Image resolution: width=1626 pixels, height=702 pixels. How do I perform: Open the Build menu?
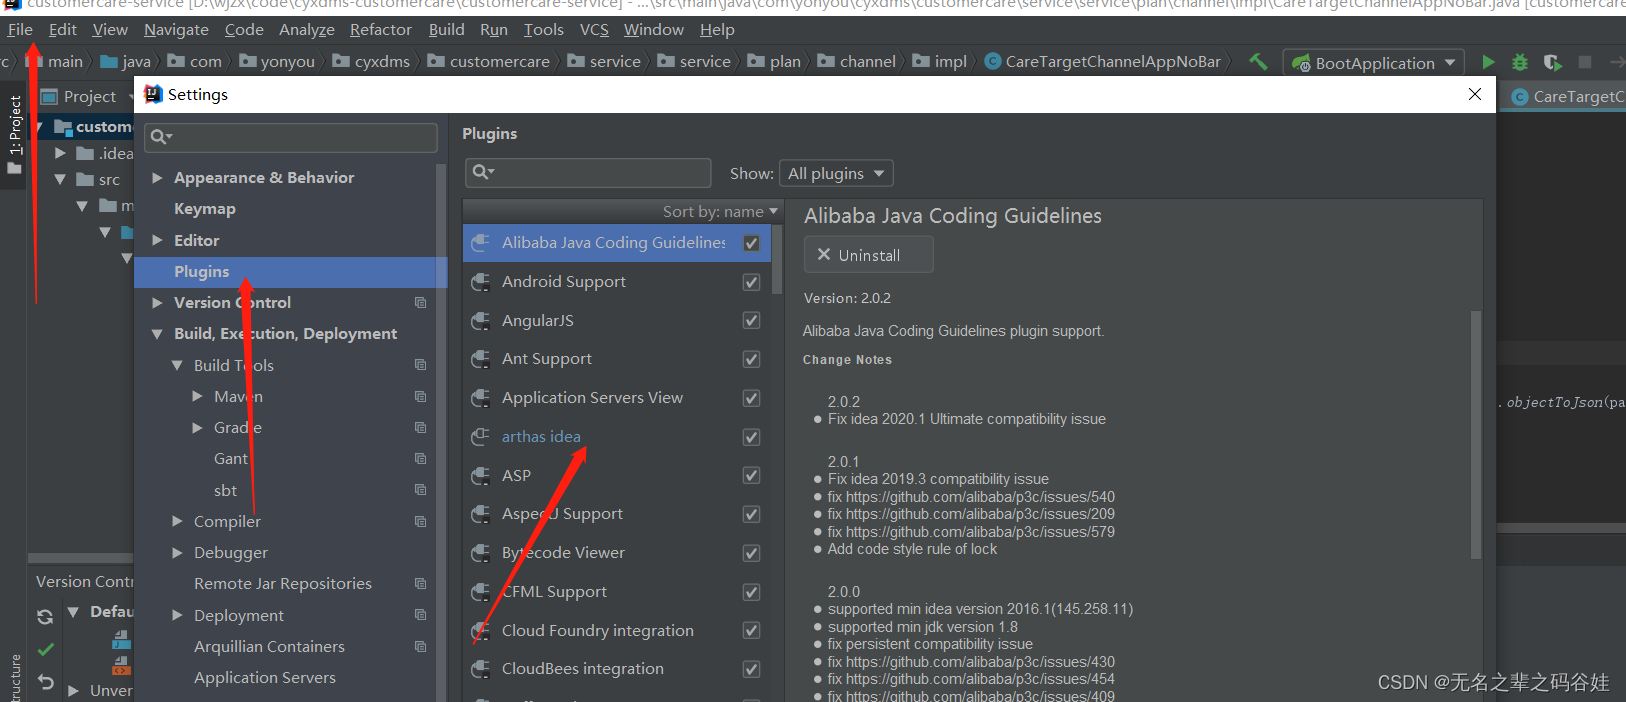pos(446,30)
